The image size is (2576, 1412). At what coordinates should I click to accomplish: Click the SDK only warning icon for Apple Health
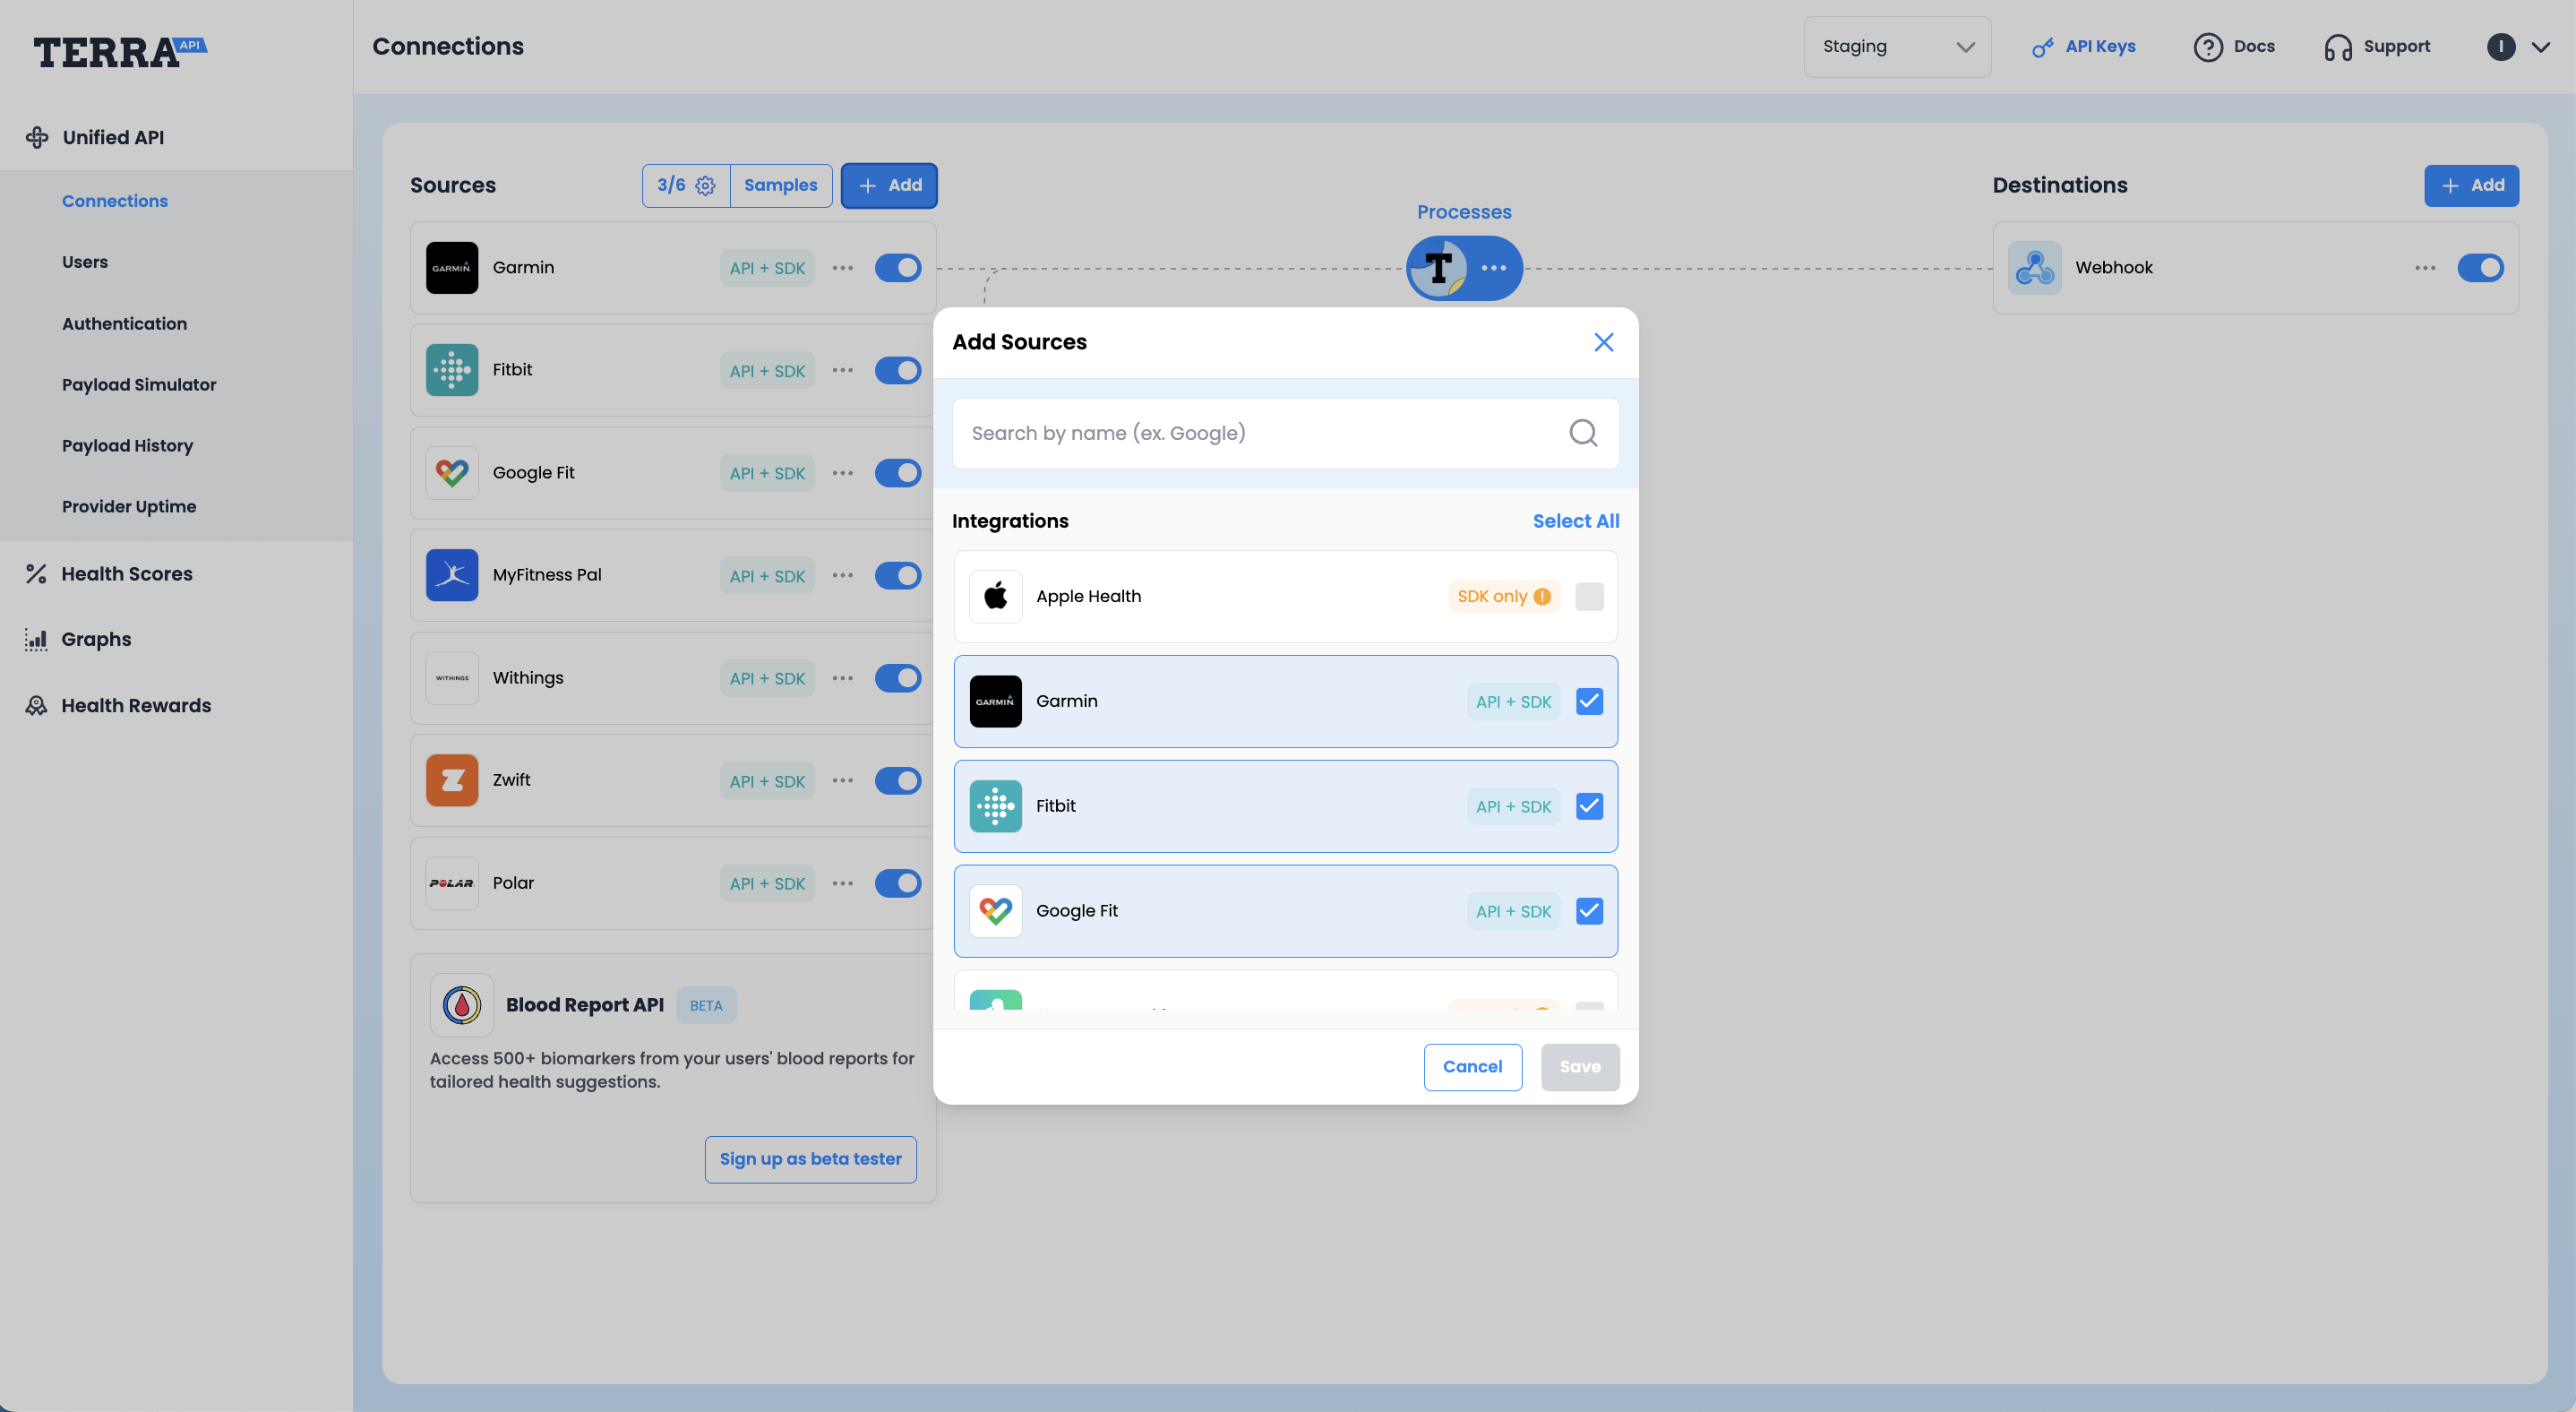click(1542, 597)
